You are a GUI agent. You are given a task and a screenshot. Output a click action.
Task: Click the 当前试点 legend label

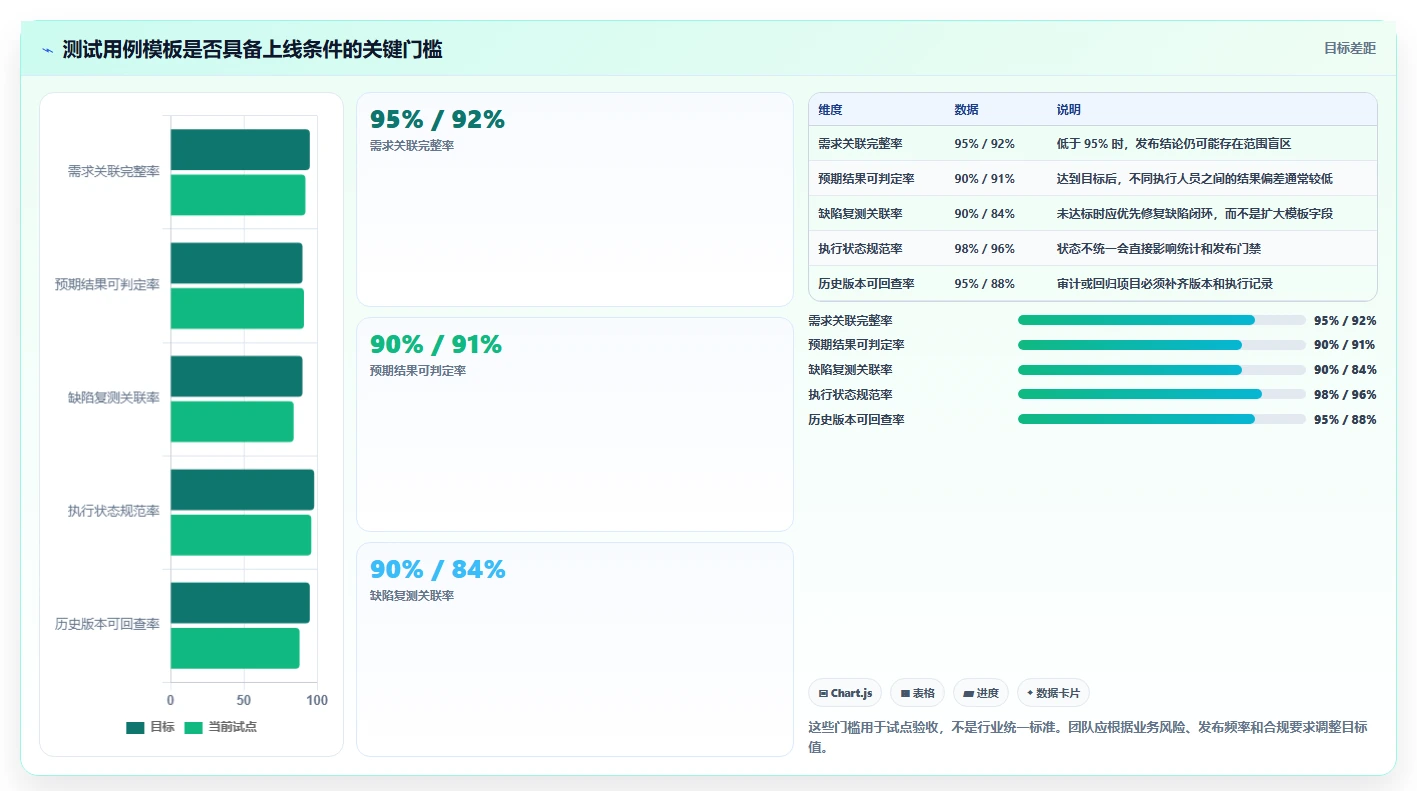pyautogui.click(x=232, y=727)
